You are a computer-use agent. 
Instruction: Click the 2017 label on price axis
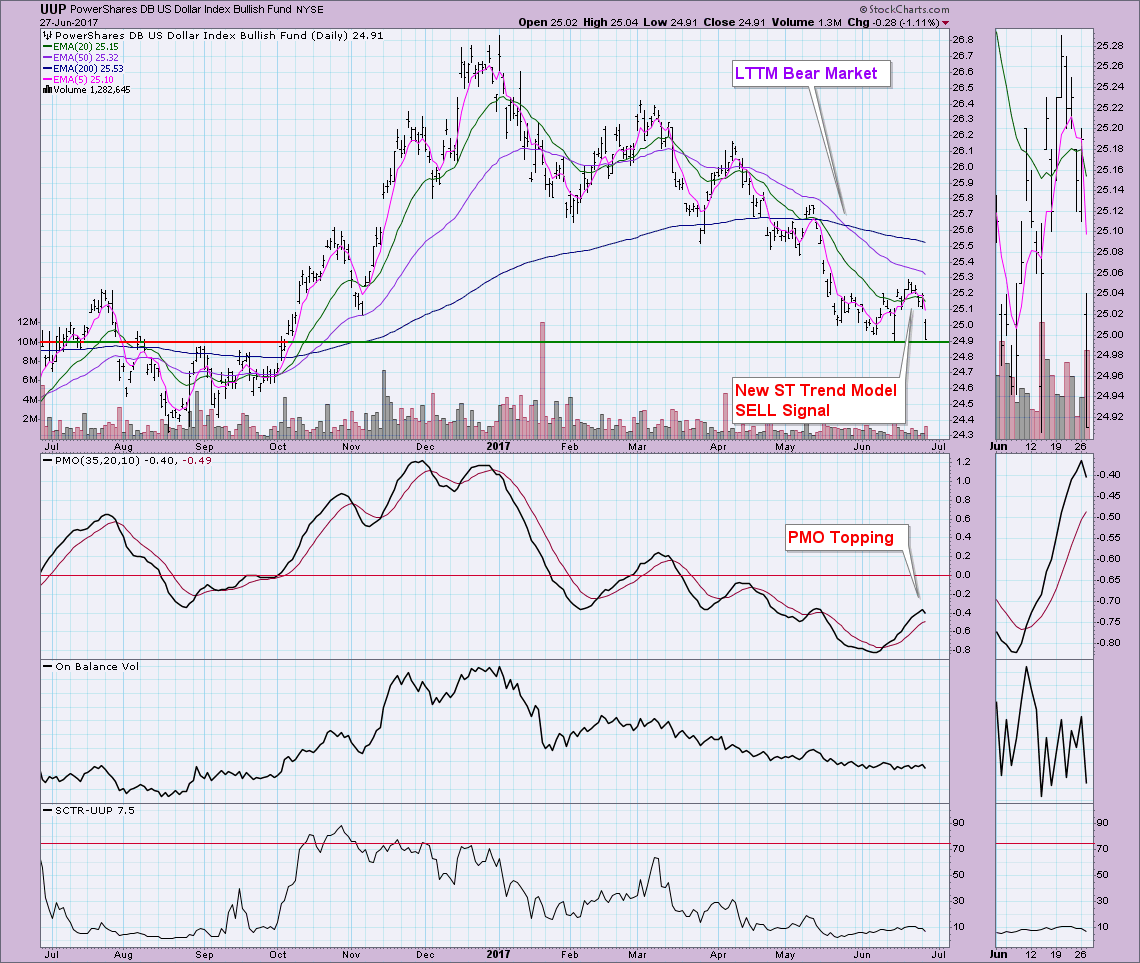click(x=498, y=446)
